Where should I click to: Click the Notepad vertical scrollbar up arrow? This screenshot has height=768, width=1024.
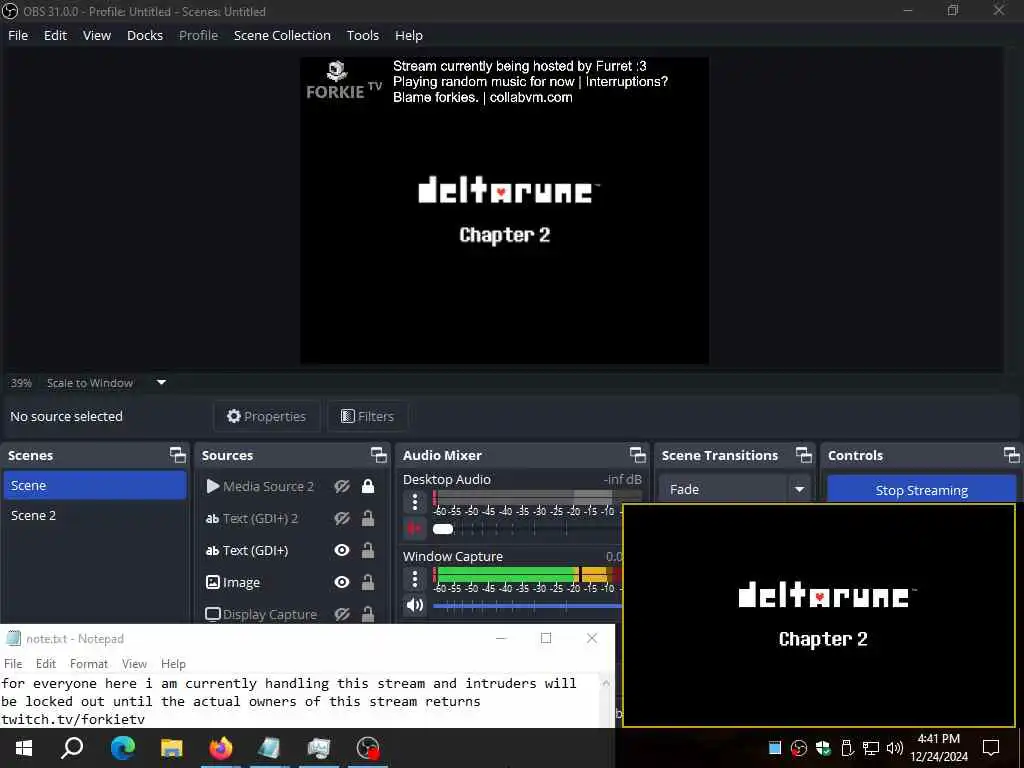pos(606,683)
